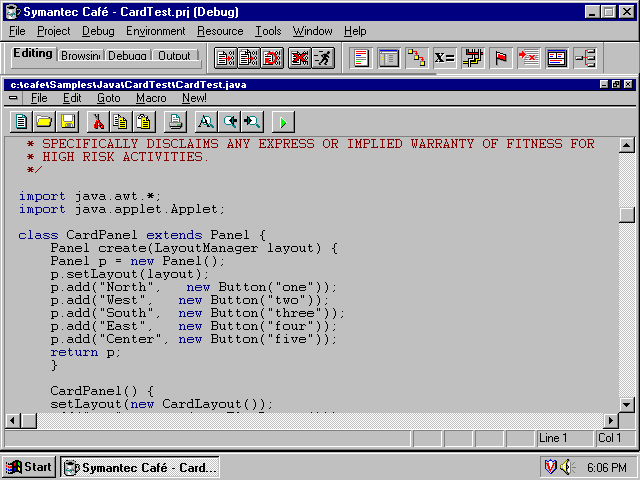This screenshot has height=480, width=640.
Task: Paste with the clipboard icon
Action: coord(144,122)
